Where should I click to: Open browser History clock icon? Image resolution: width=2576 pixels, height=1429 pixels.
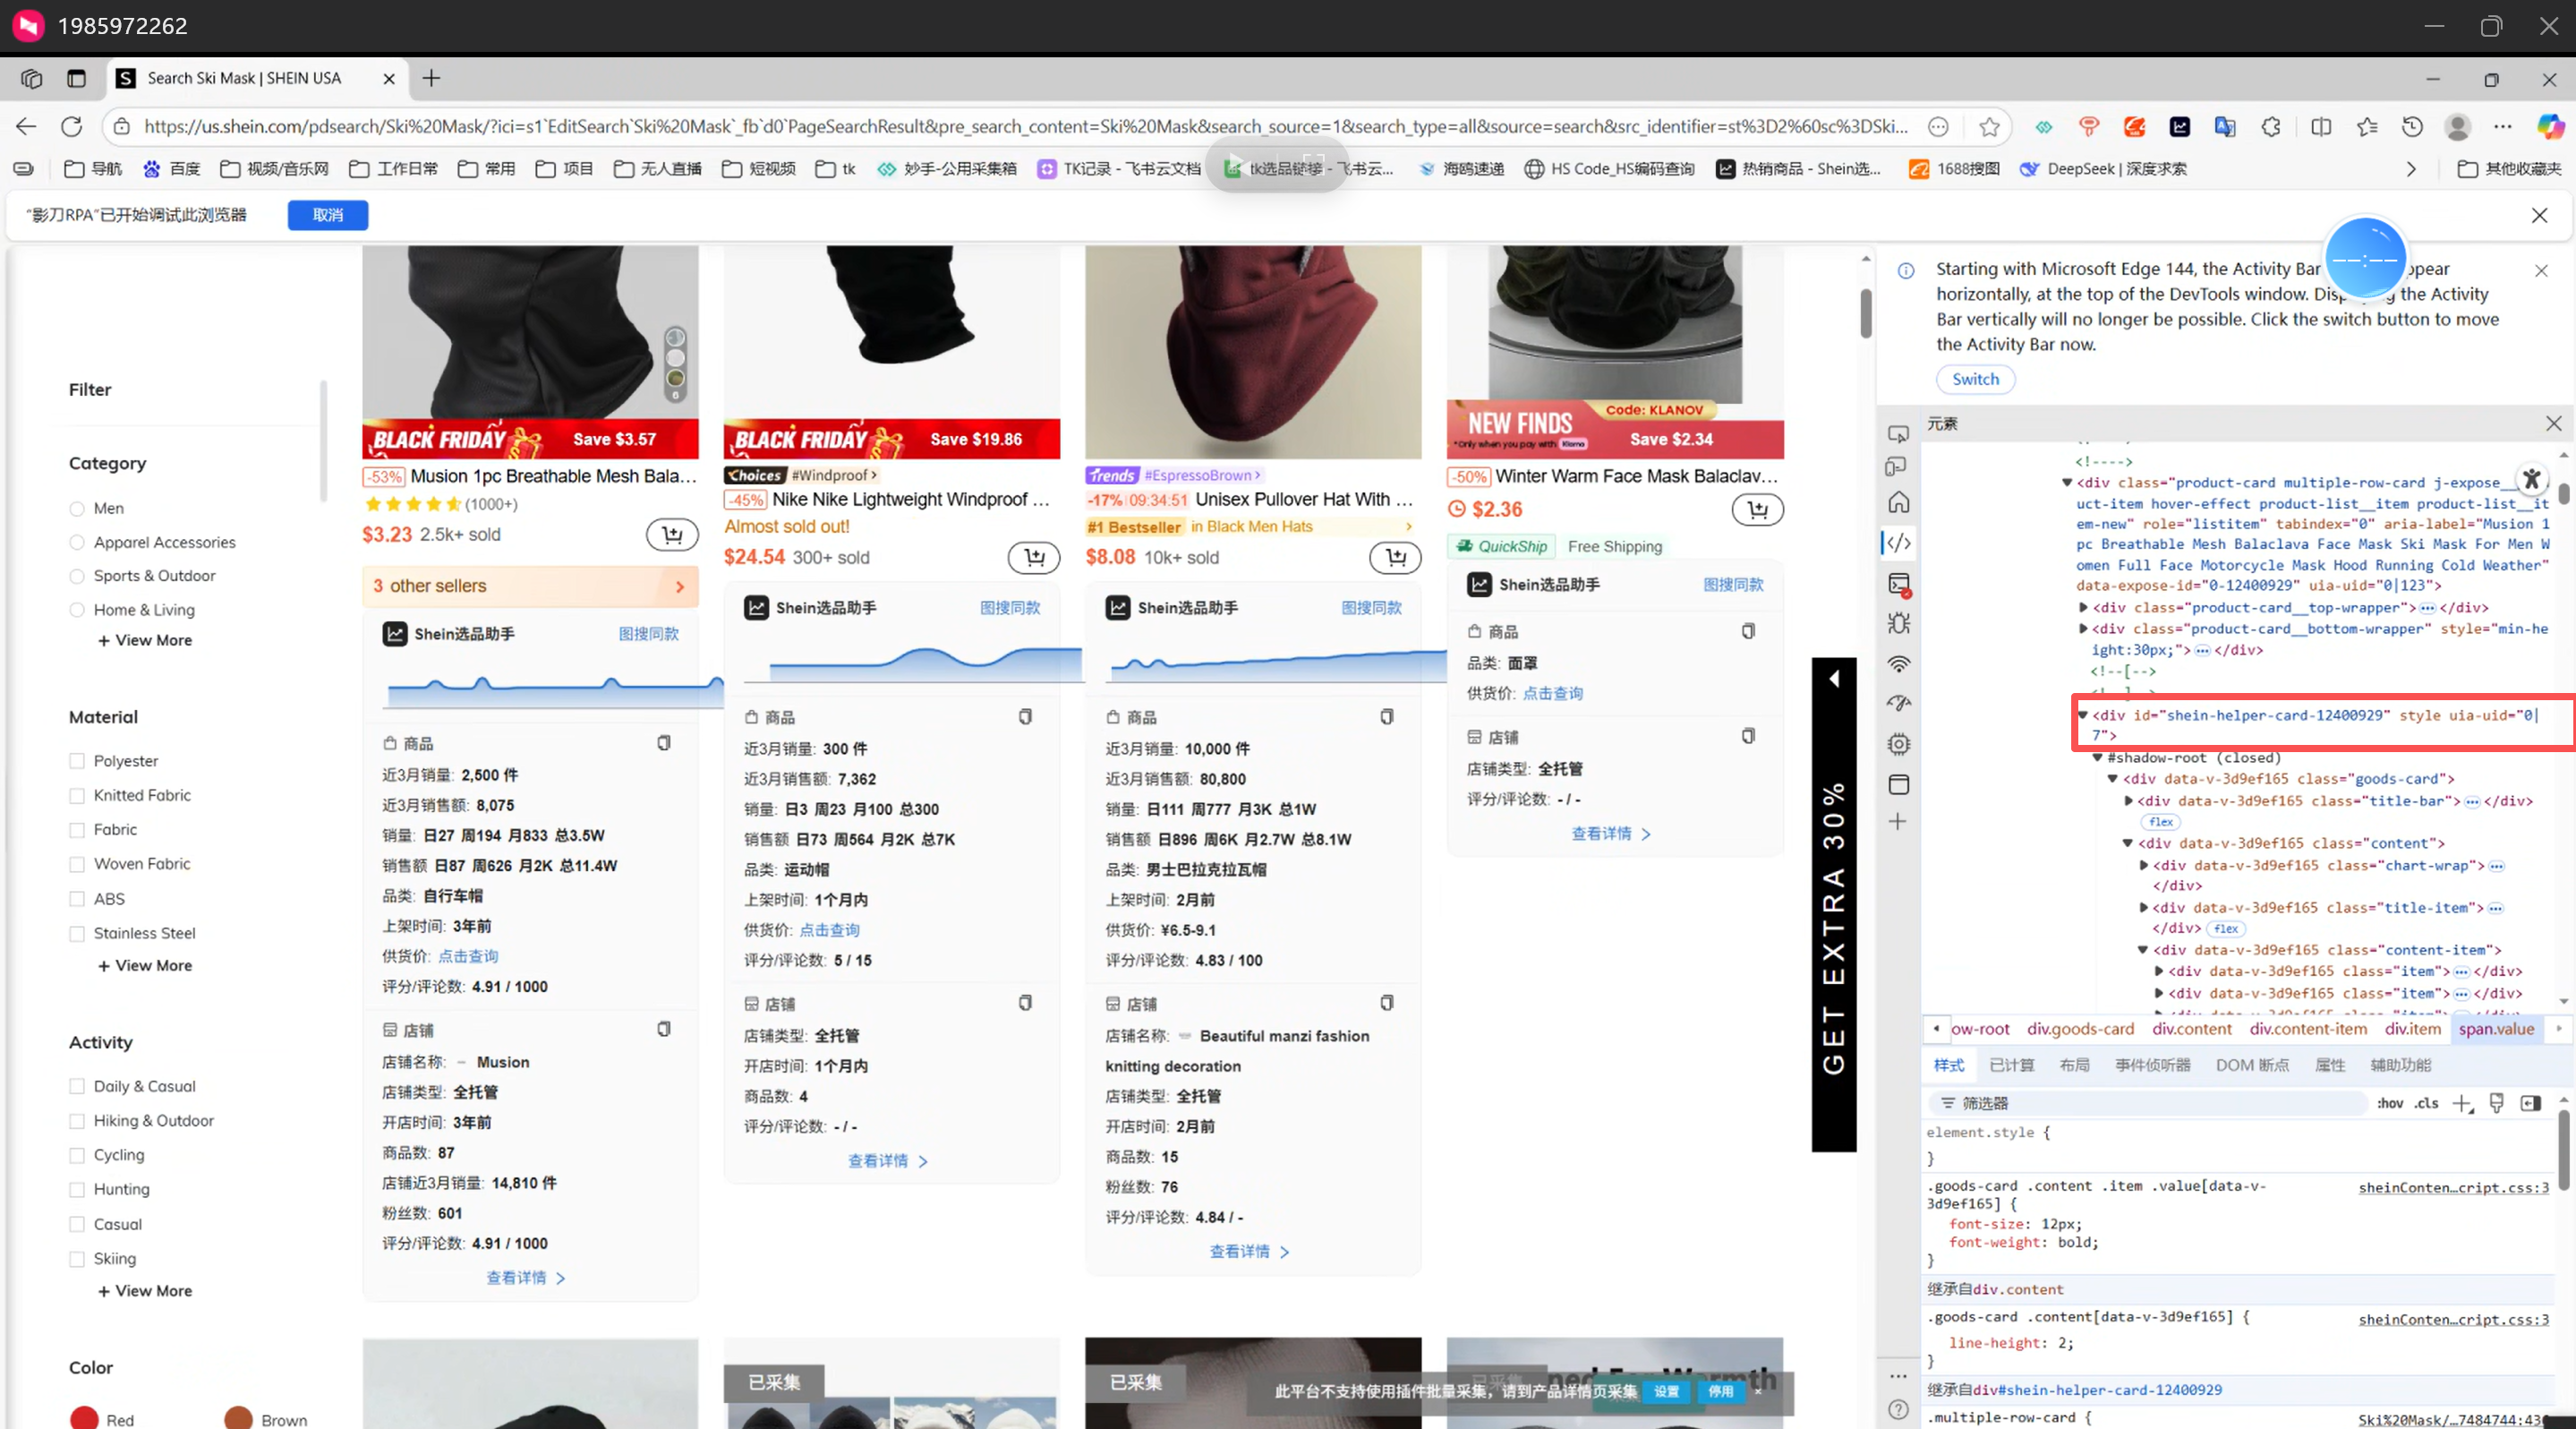pyautogui.click(x=2412, y=127)
